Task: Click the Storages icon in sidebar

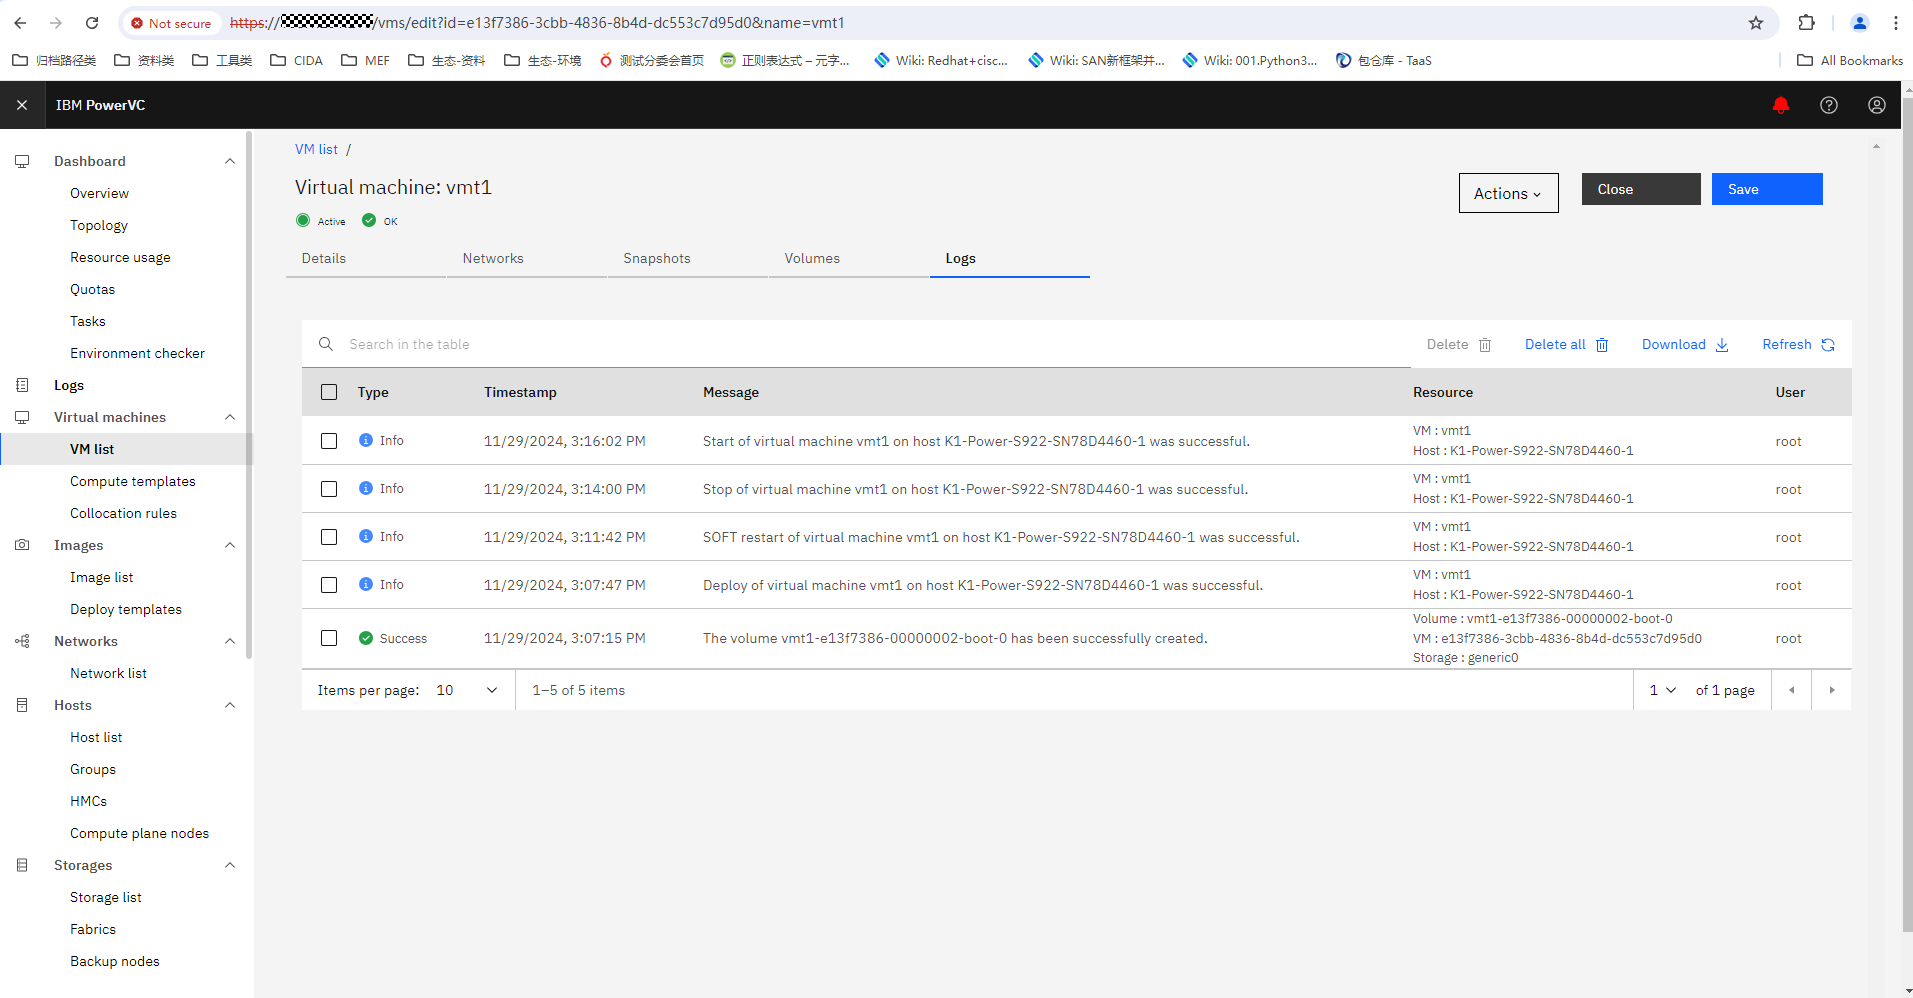Action: click(x=22, y=865)
